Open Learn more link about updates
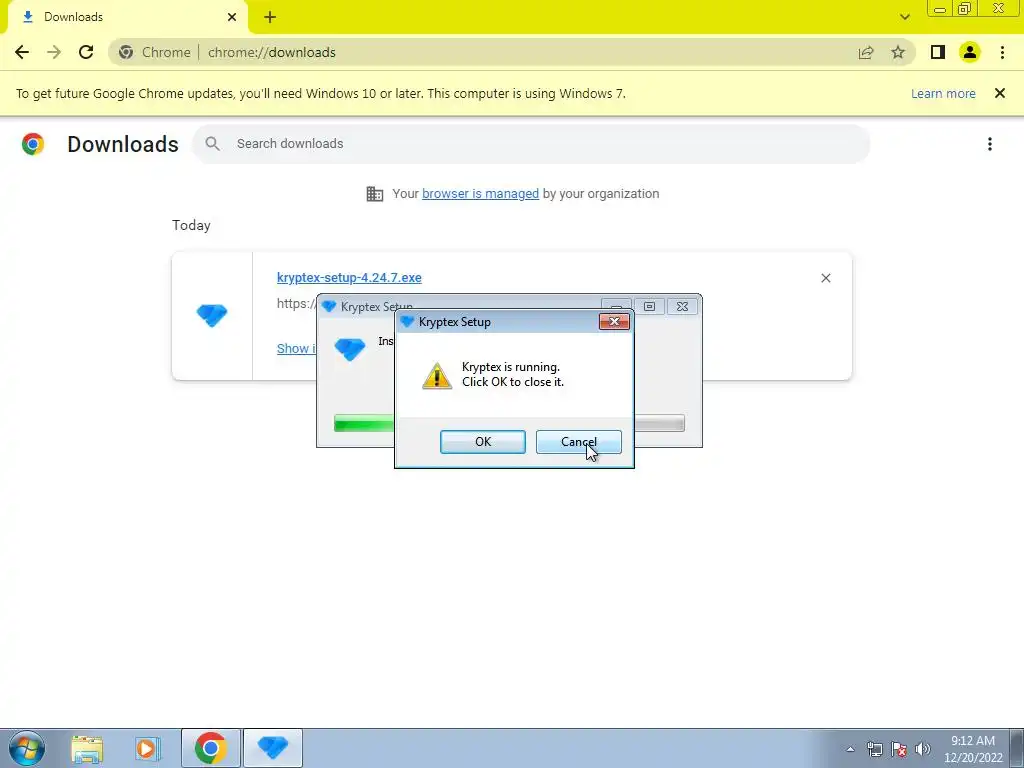 click(943, 93)
